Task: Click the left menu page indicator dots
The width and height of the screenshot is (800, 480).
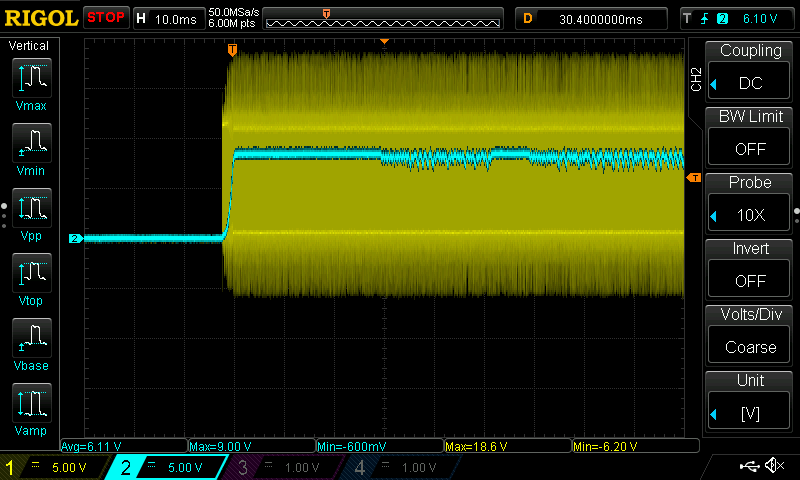Action: tap(4, 216)
